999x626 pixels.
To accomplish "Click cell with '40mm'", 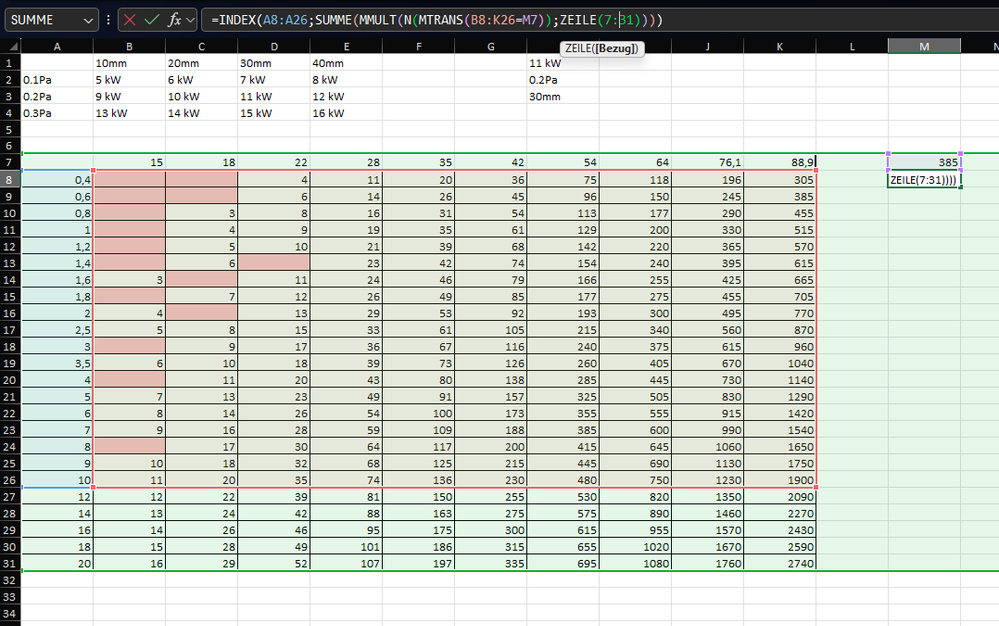I will coord(346,63).
